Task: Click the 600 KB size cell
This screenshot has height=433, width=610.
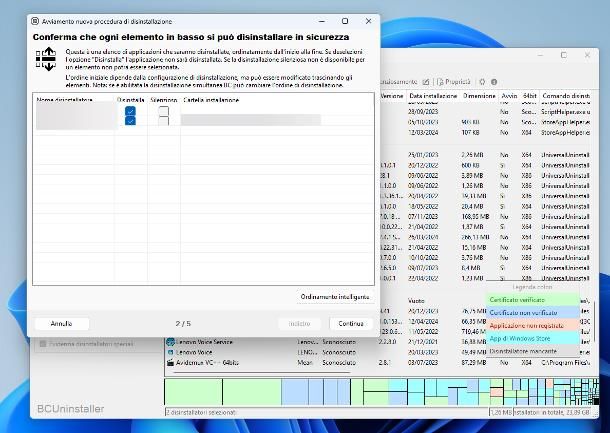Action: (x=470, y=165)
